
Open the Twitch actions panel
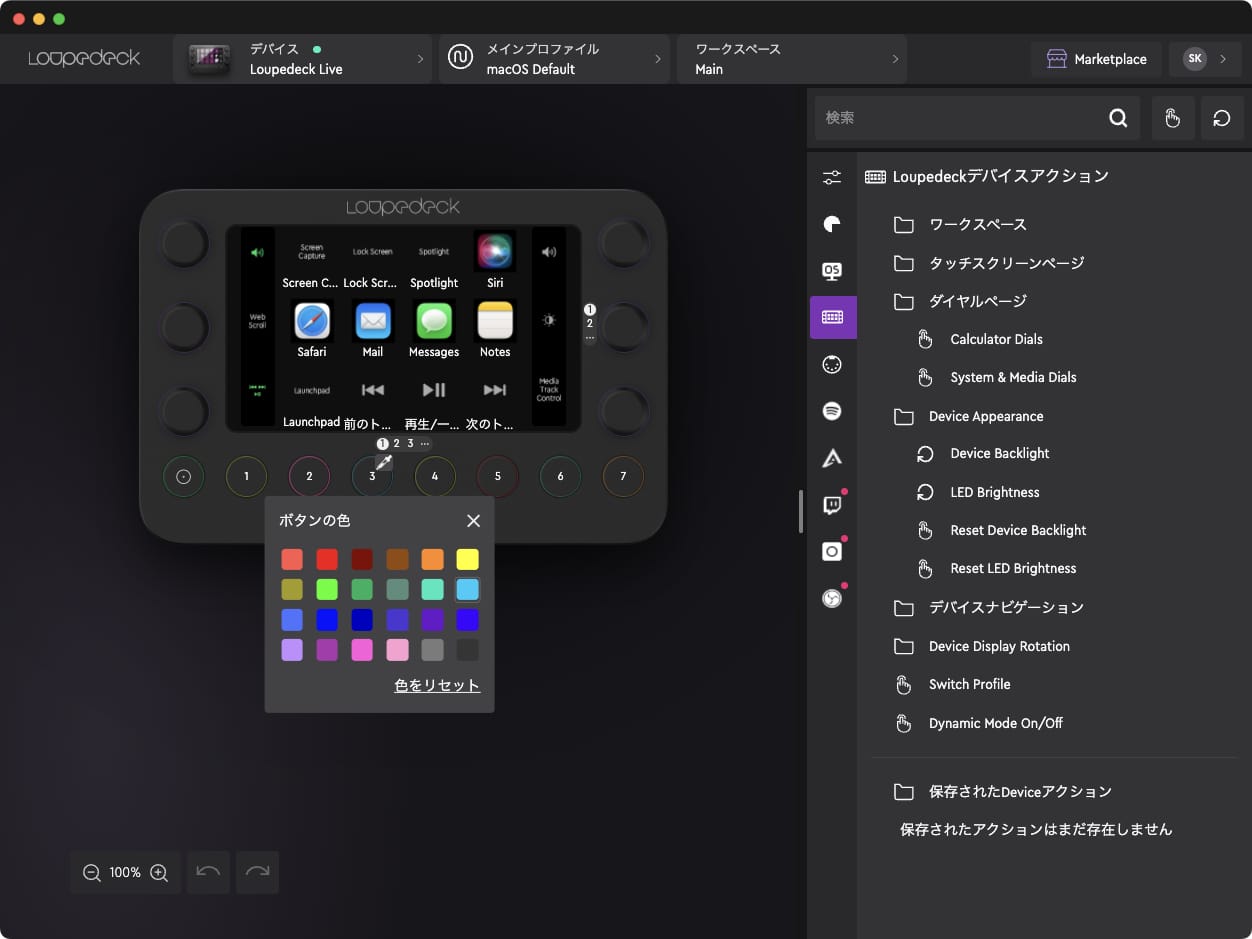[x=833, y=504]
